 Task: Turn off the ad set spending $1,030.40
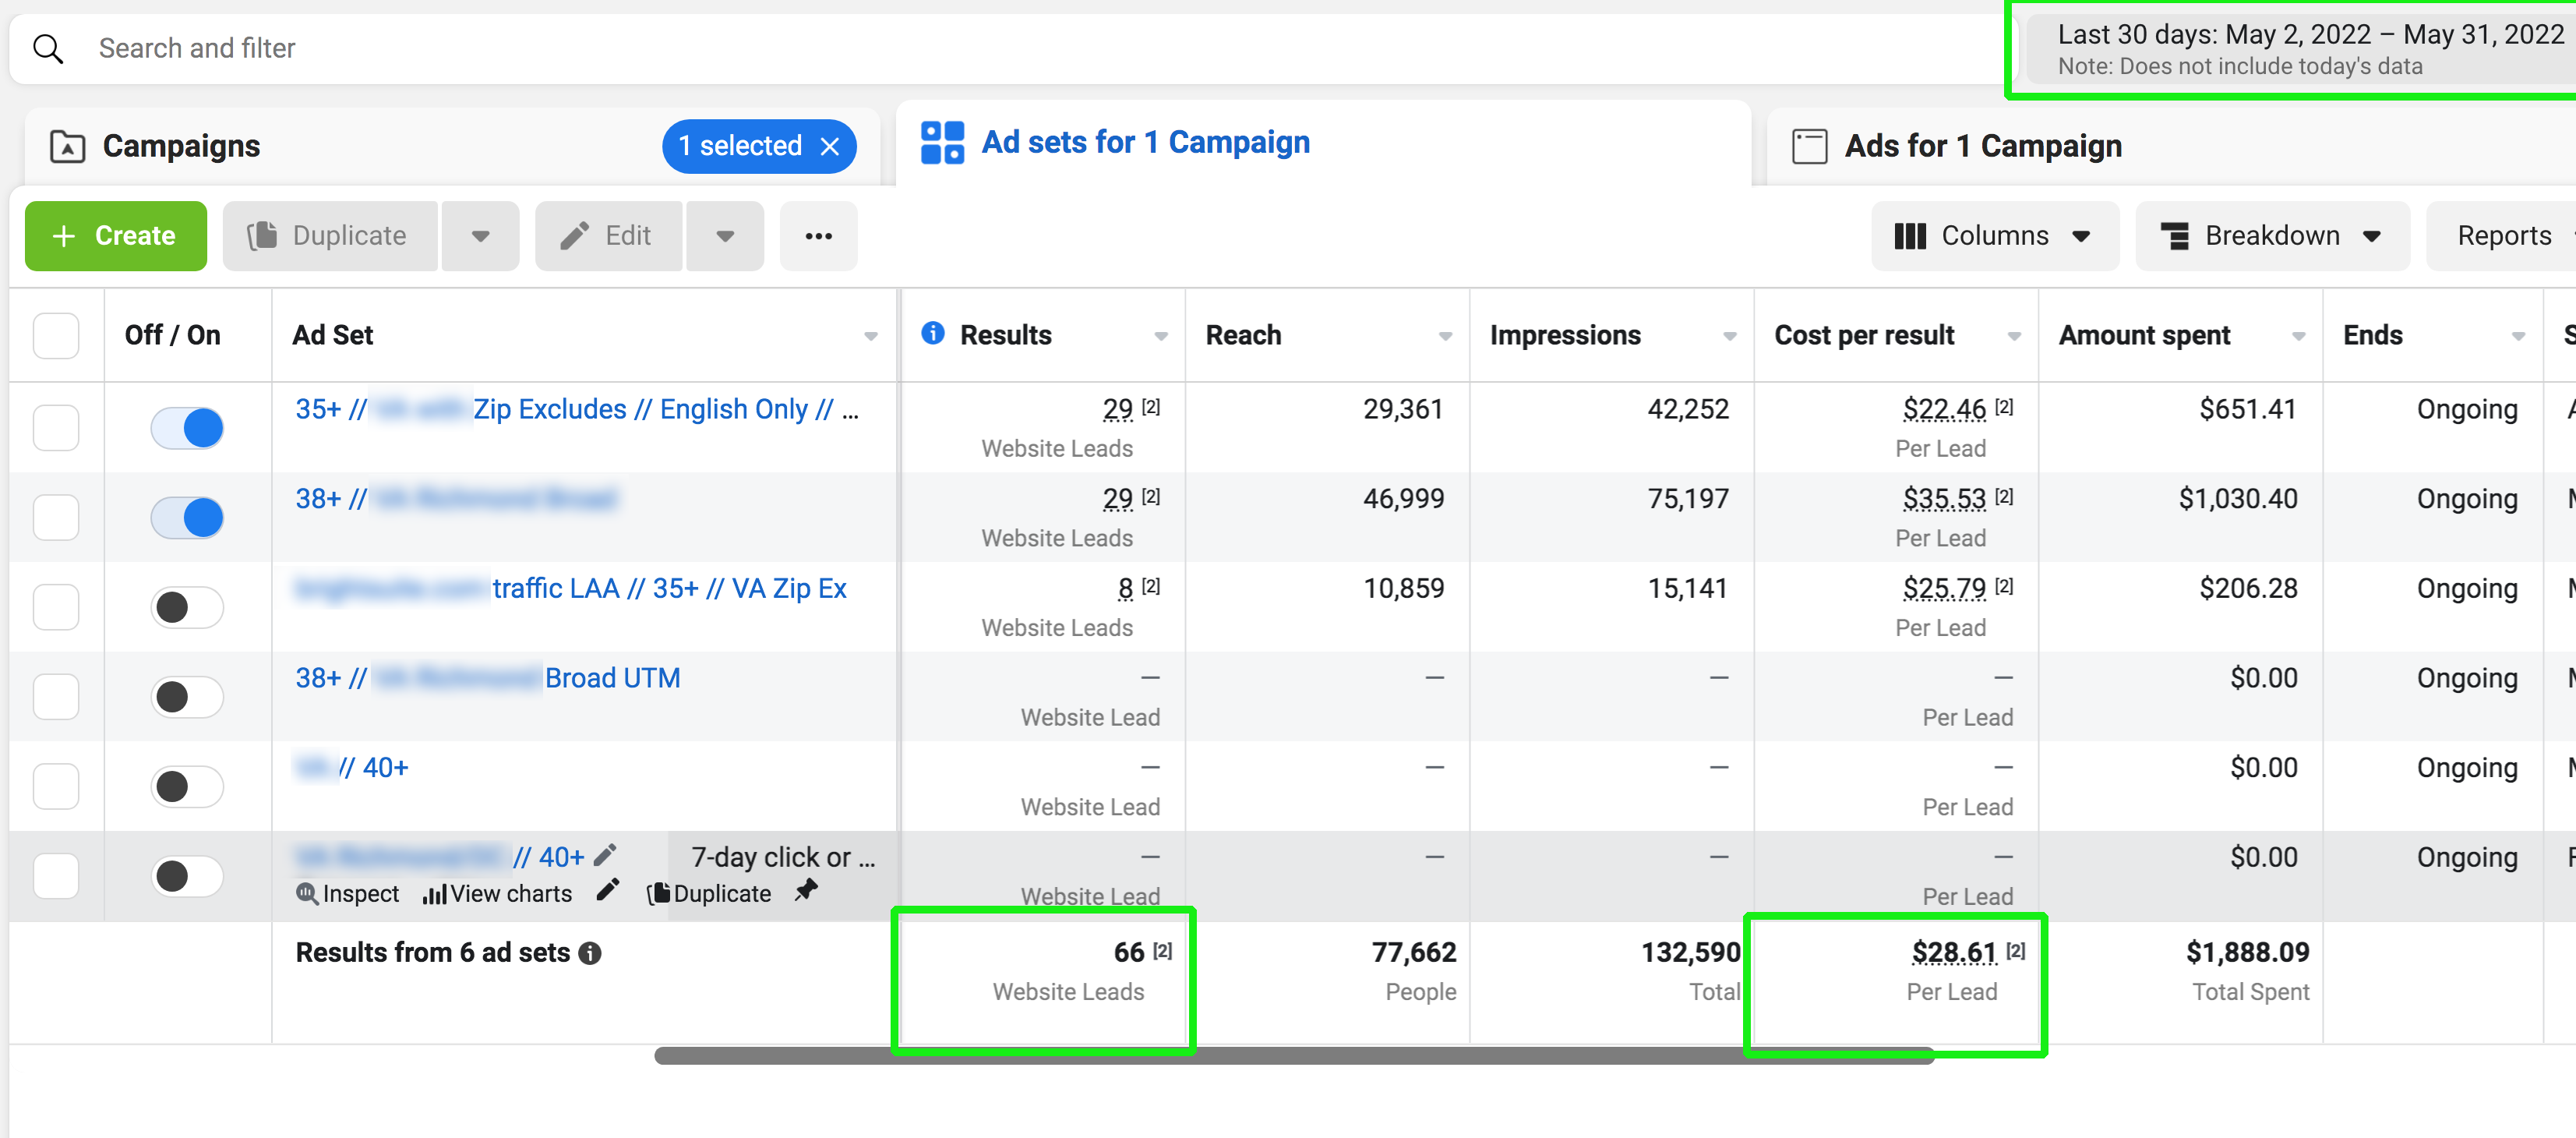(x=187, y=517)
